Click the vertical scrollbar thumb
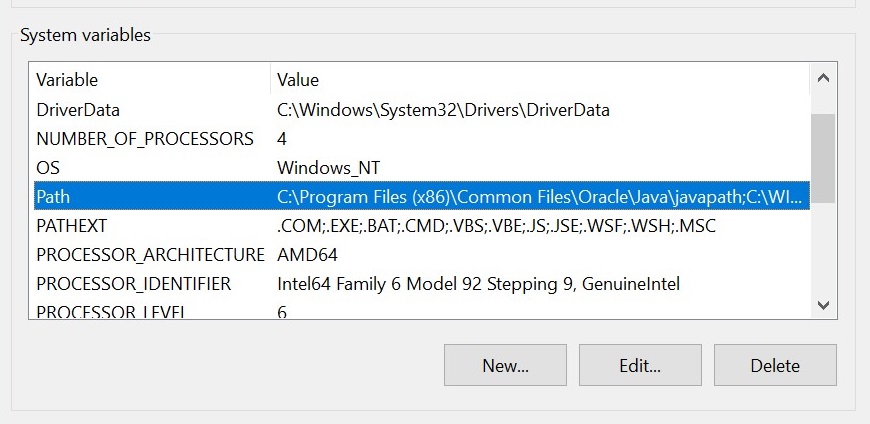The width and height of the screenshot is (870, 424). (823, 158)
